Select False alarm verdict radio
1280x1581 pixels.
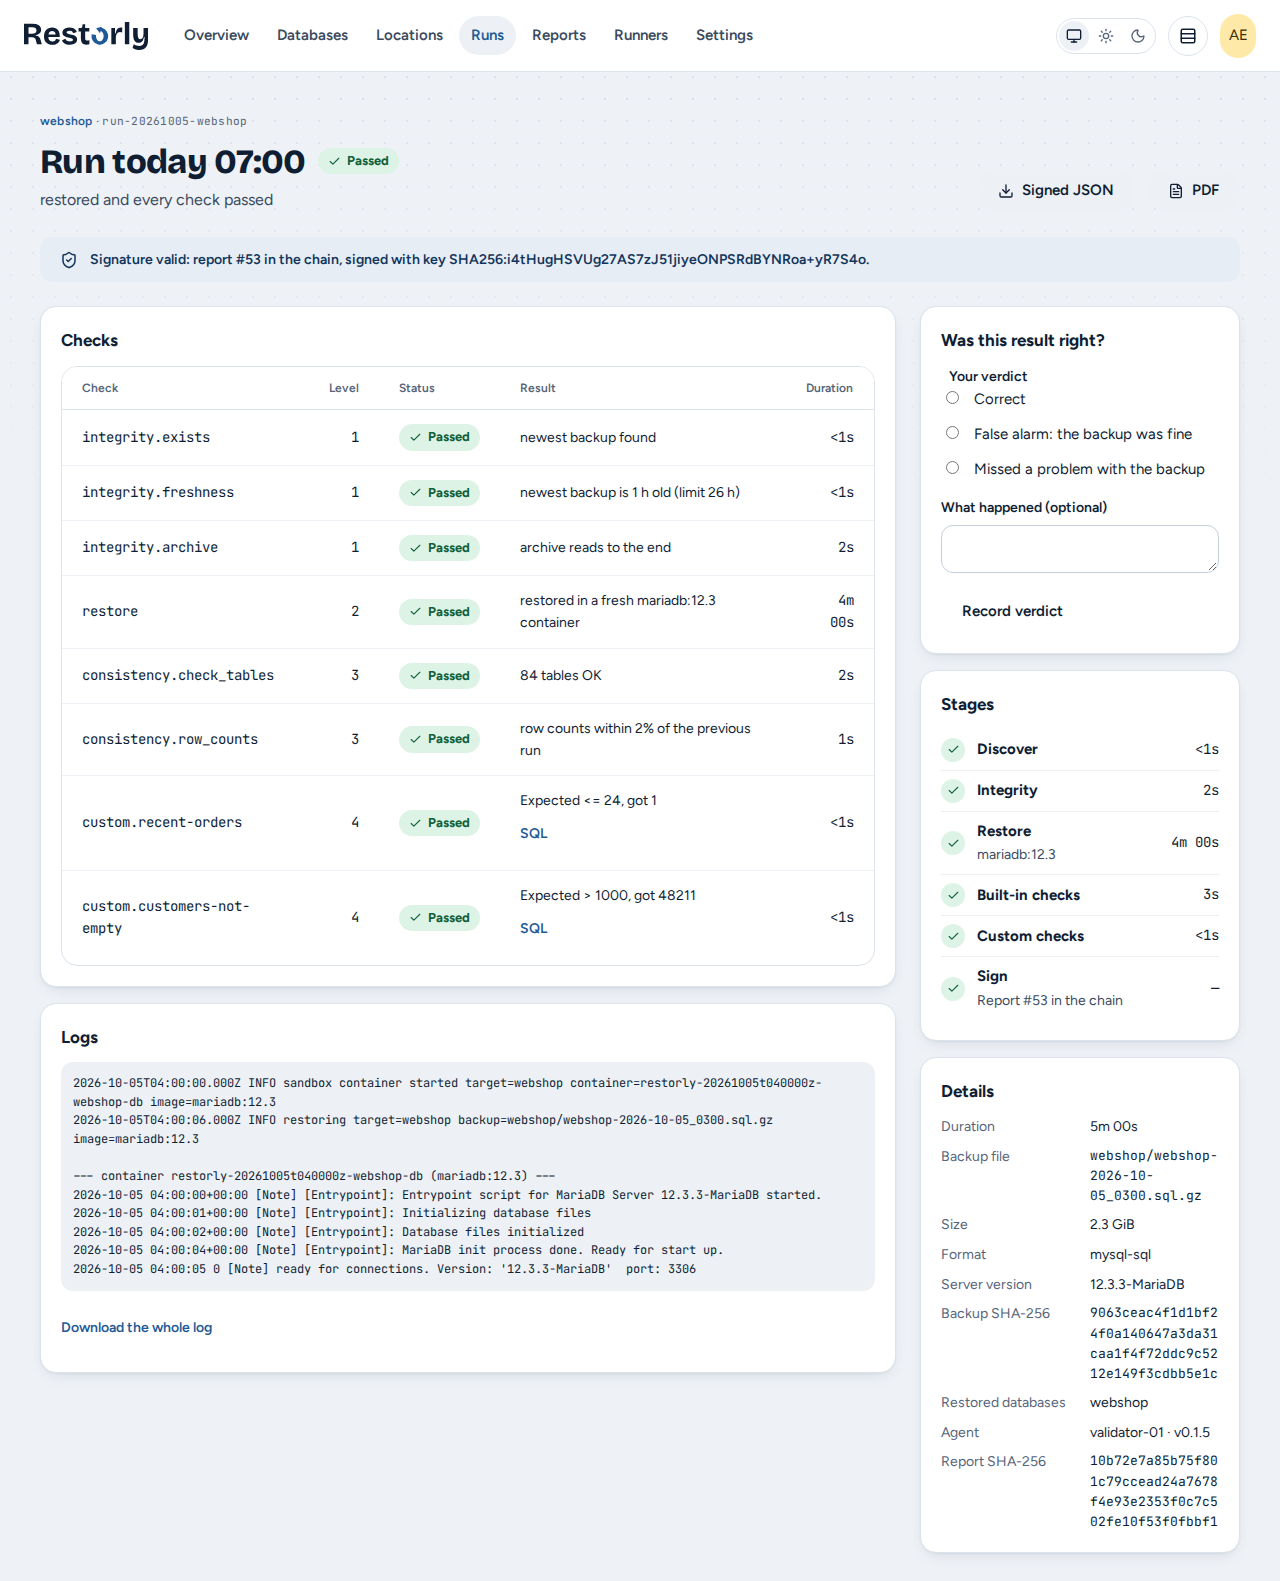(x=953, y=433)
